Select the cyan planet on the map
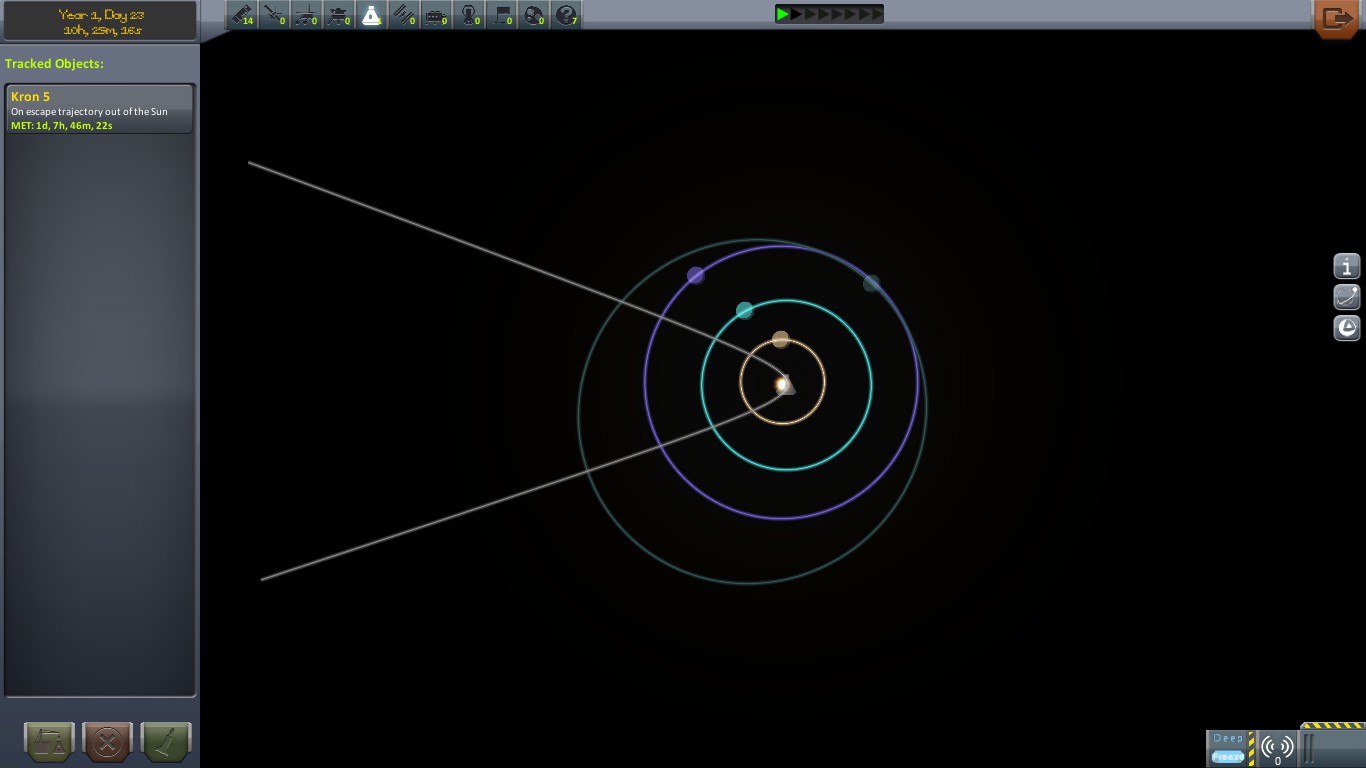1366x768 pixels. coord(744,311)
